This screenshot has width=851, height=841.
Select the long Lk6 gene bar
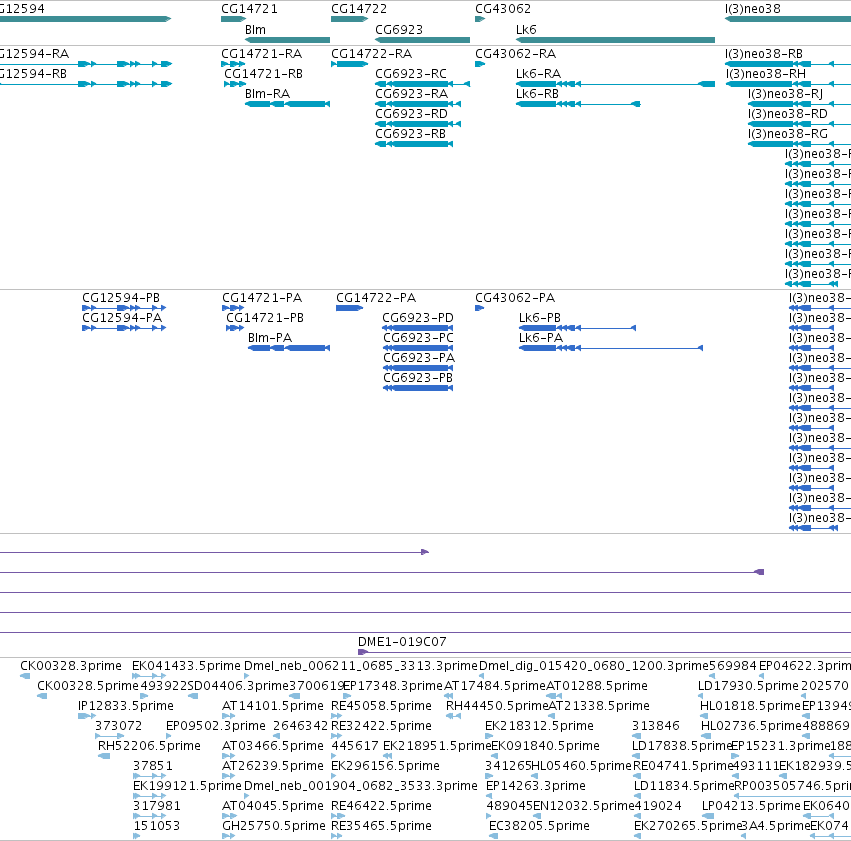(615, 40)
